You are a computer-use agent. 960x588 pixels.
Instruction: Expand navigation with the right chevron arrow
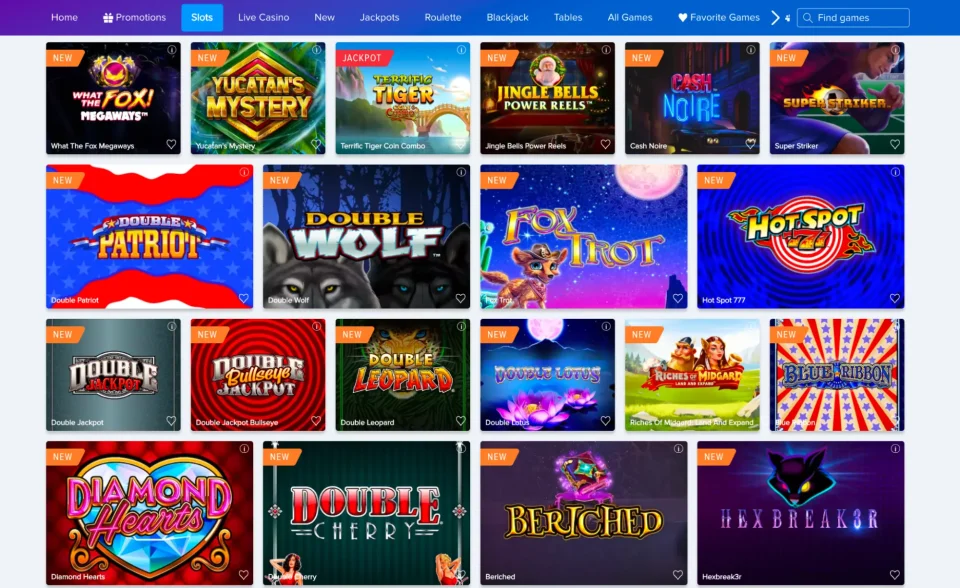click(x=775, y=18)
